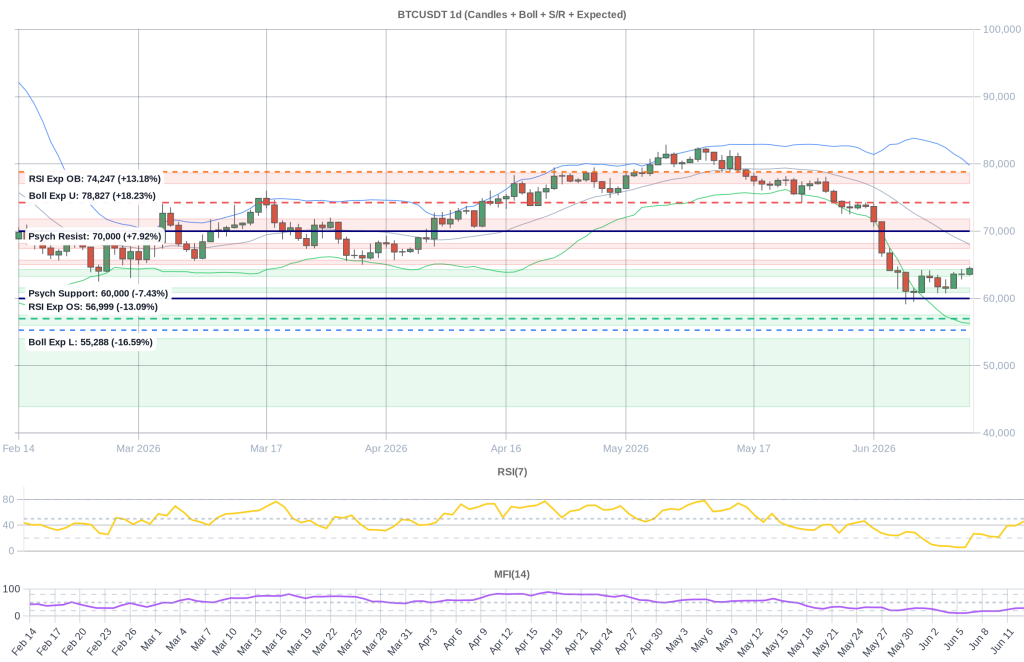Select the rotated "Feb 26" date label

pyautogui.click(x=123, y=642)
